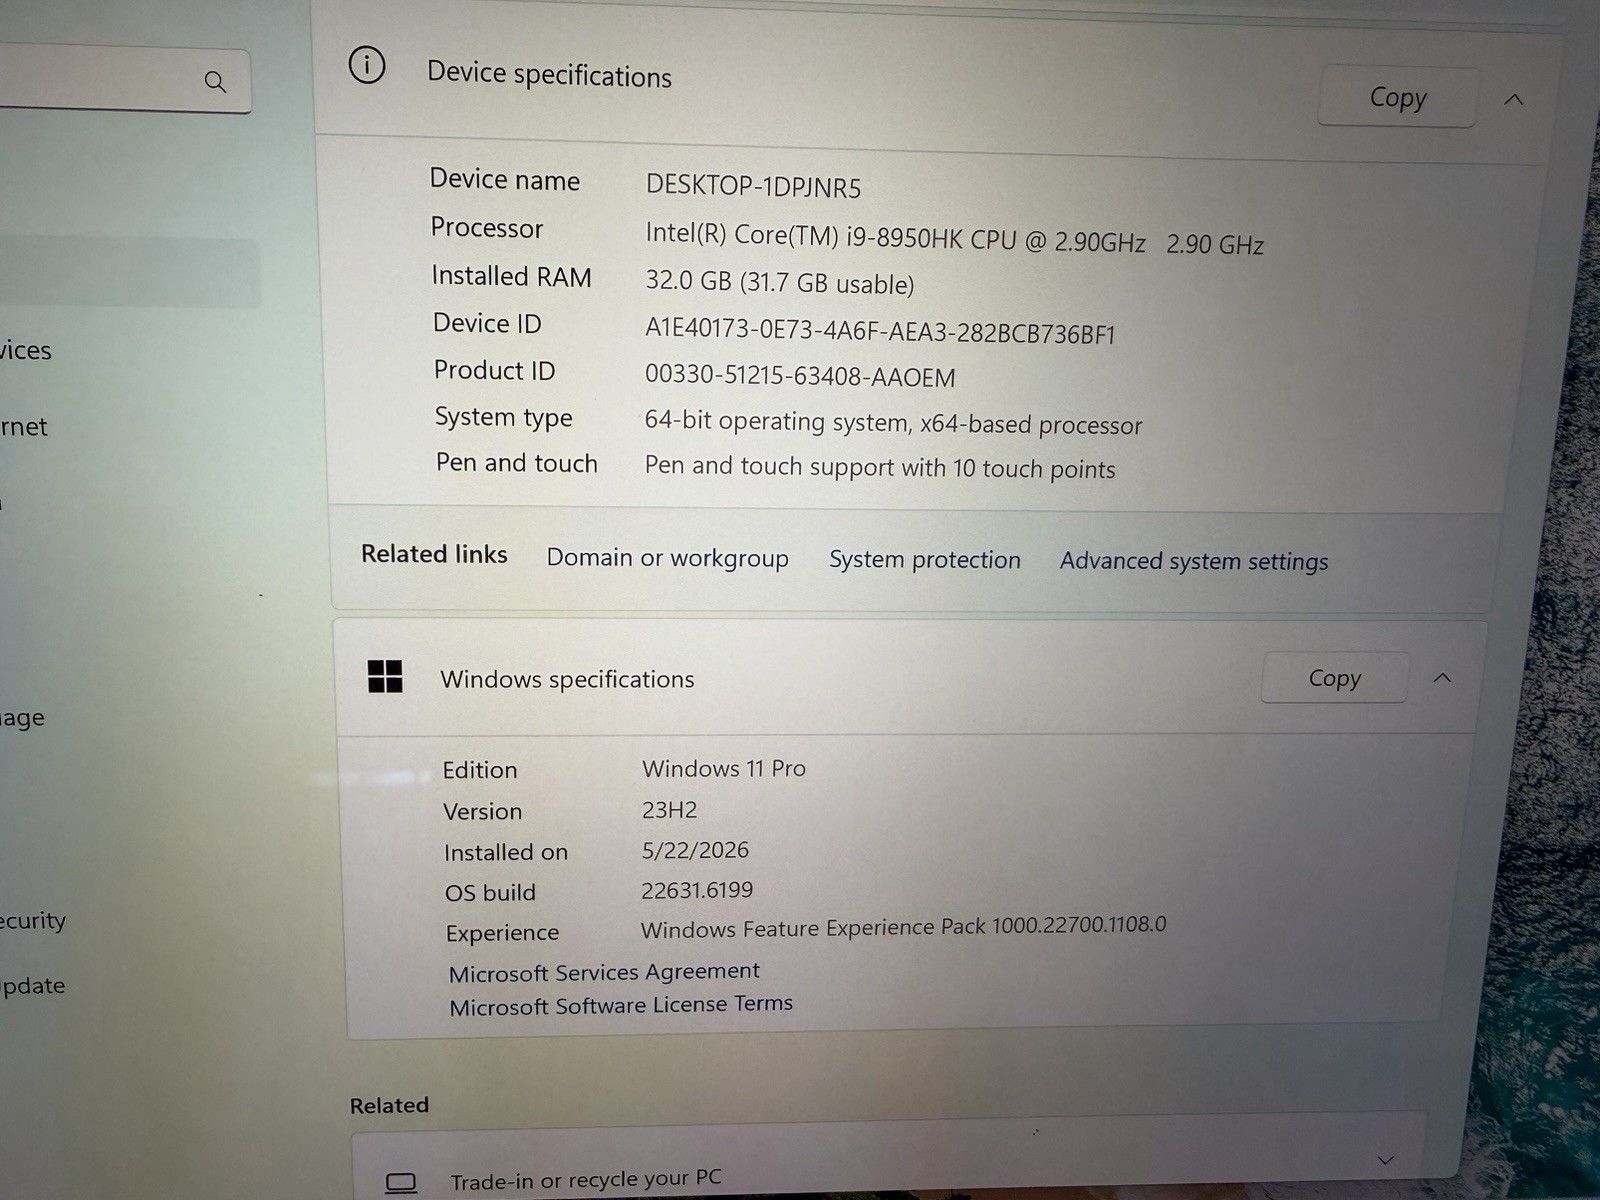Click the Windows logo icon beside Windows specifications
Viewport: 1600px width, 1200px height.
(x=385, y=677)
